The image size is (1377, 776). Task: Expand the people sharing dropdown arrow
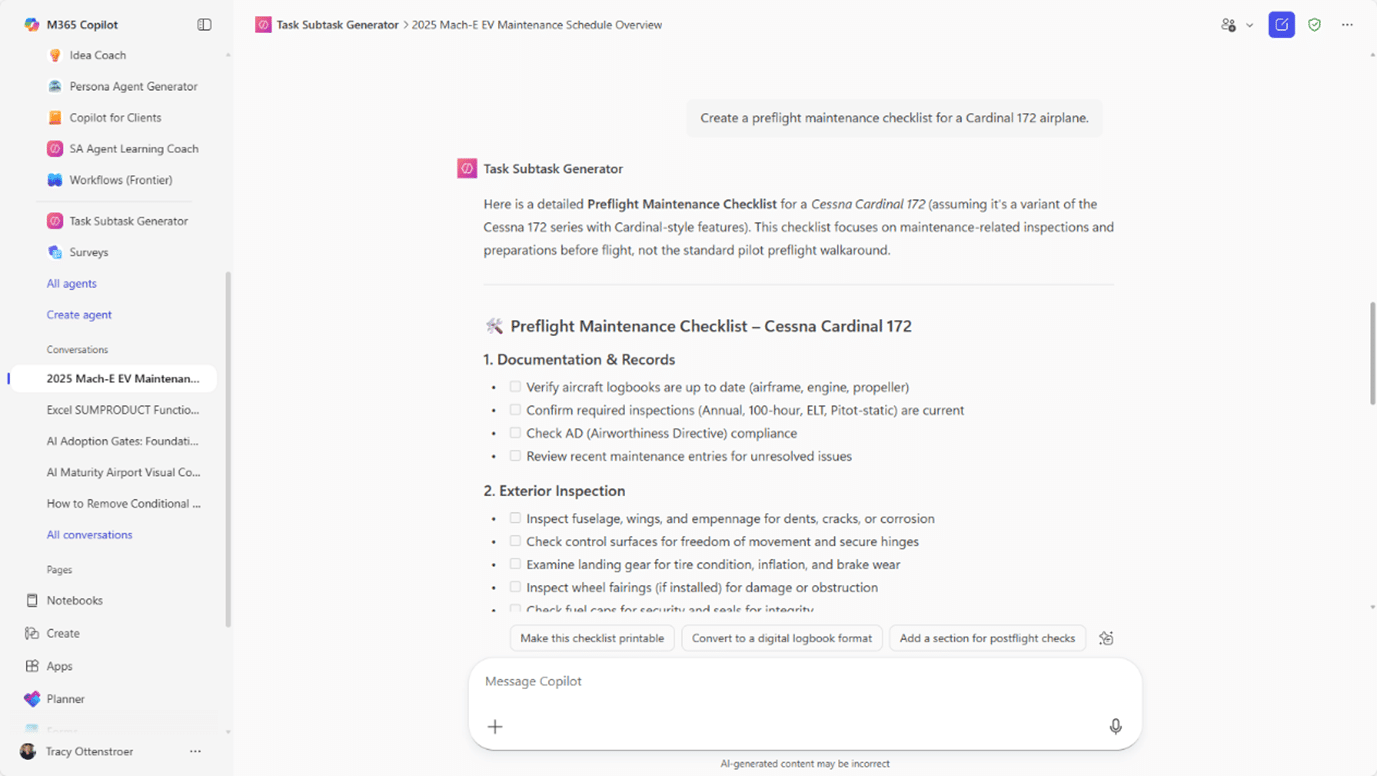pos(1249,26)
